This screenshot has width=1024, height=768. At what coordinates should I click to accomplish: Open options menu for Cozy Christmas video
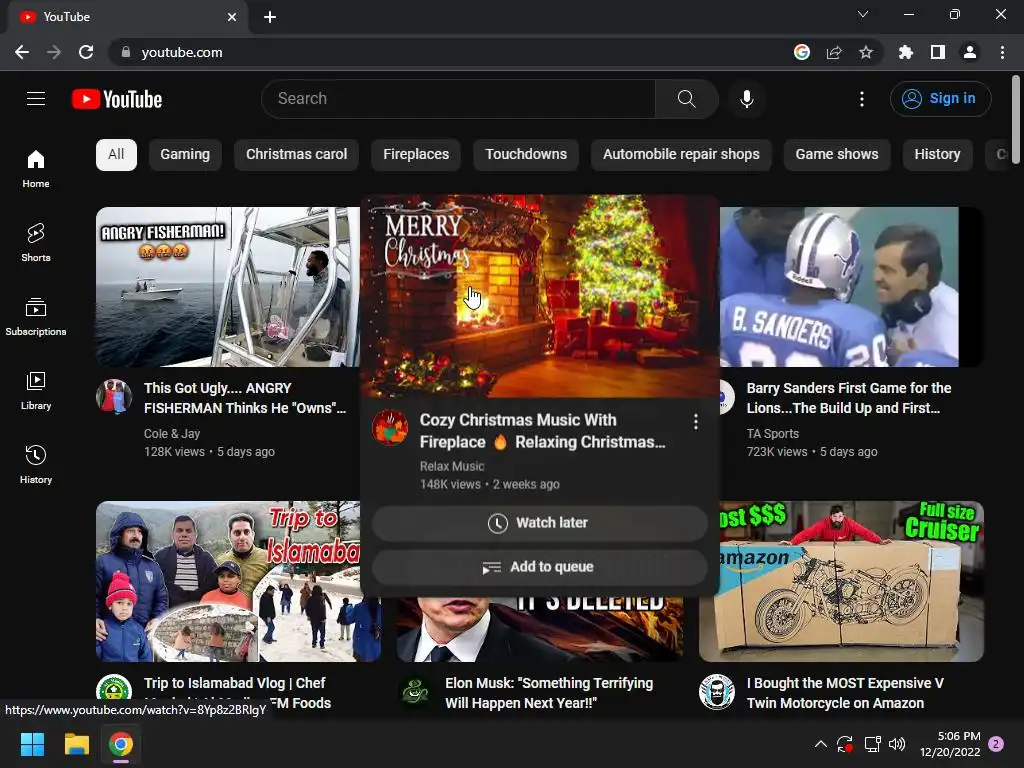(696, 422)
